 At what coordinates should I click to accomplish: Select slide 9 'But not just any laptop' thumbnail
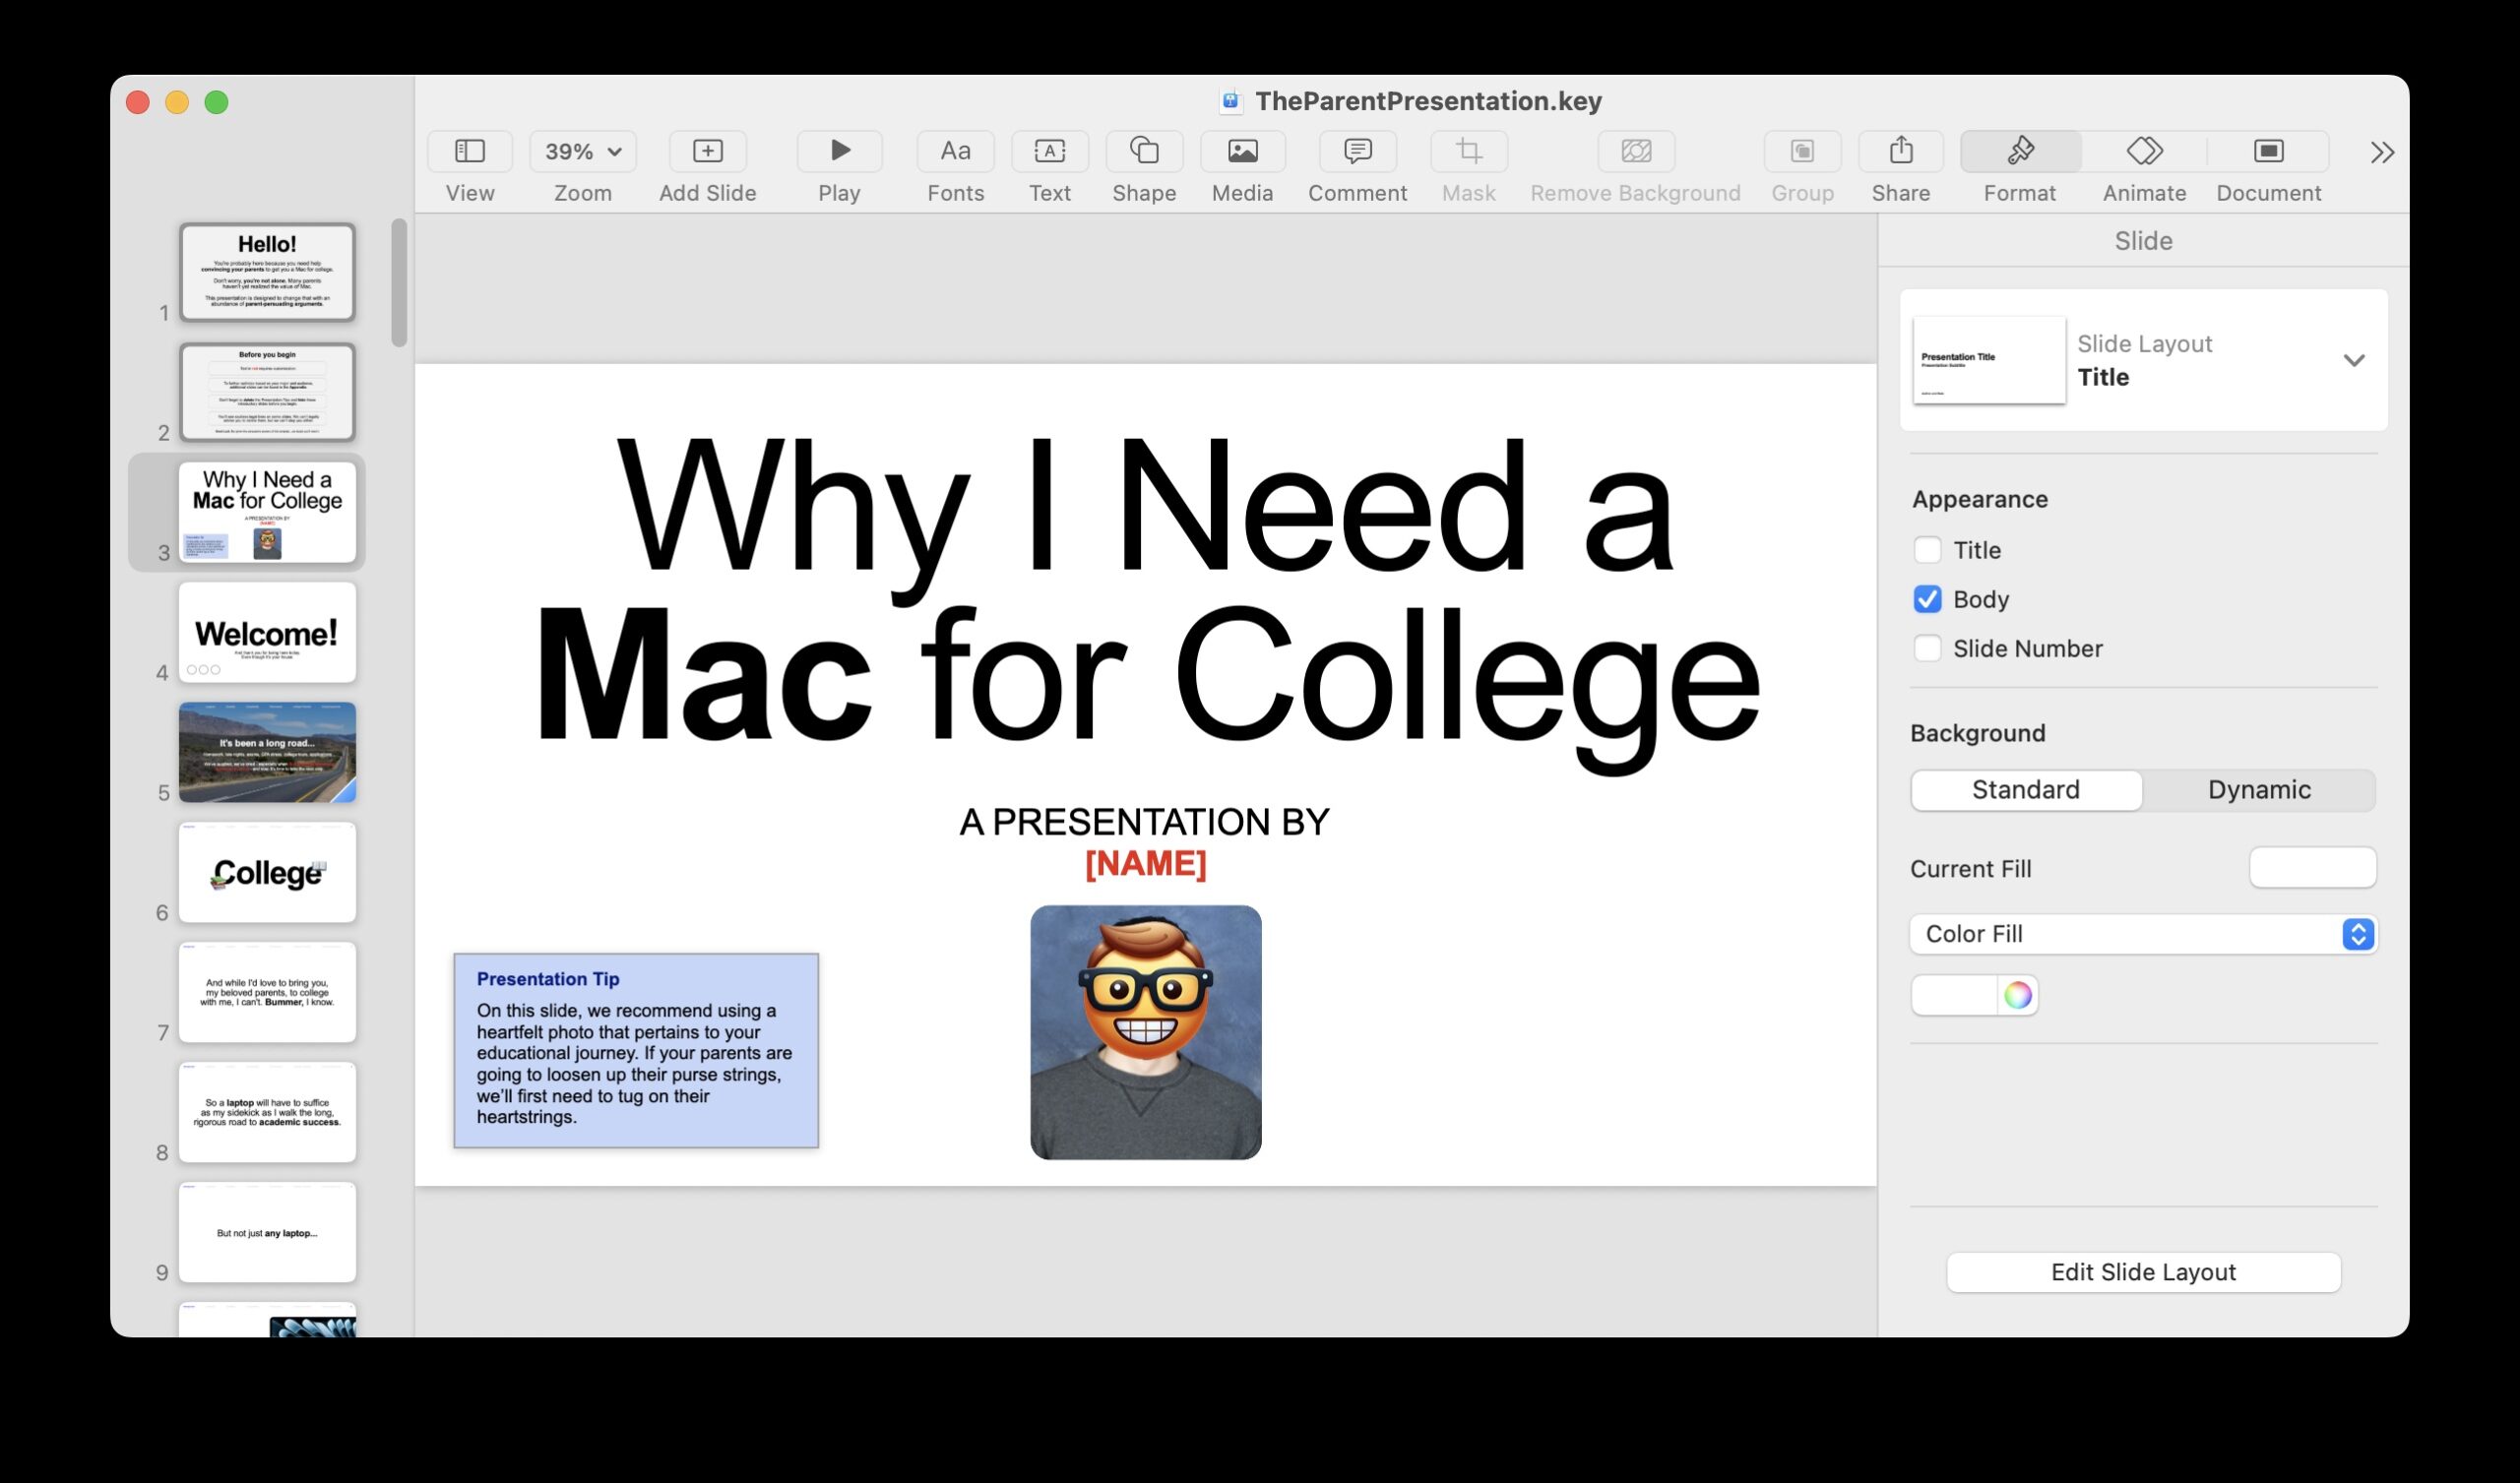267,1232
